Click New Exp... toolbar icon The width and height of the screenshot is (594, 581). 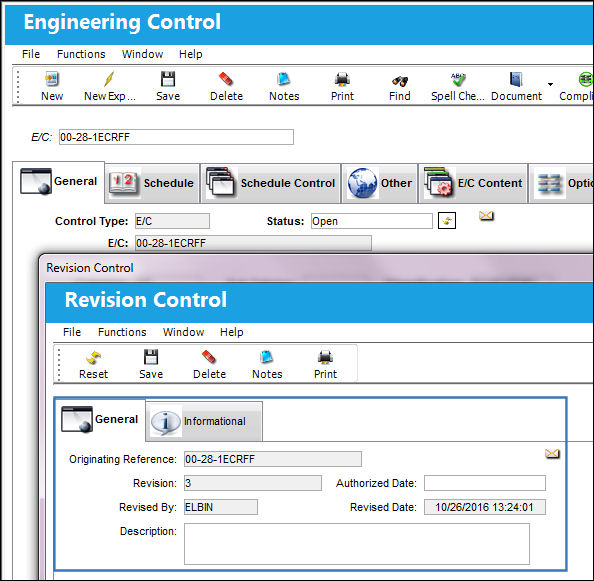point(109,86)
